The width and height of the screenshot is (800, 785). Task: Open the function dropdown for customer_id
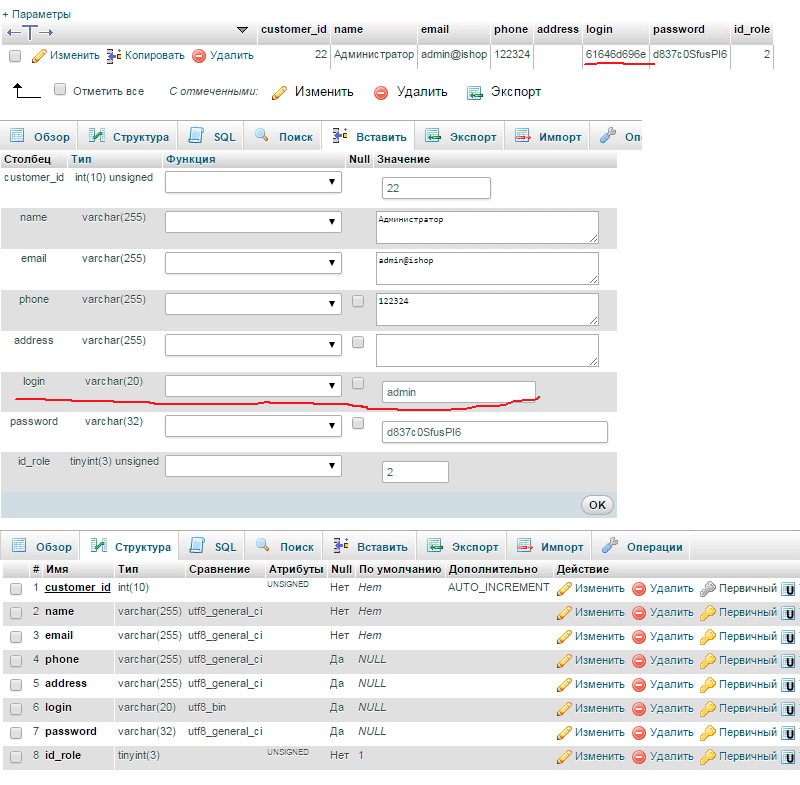[x=253, y=182]
